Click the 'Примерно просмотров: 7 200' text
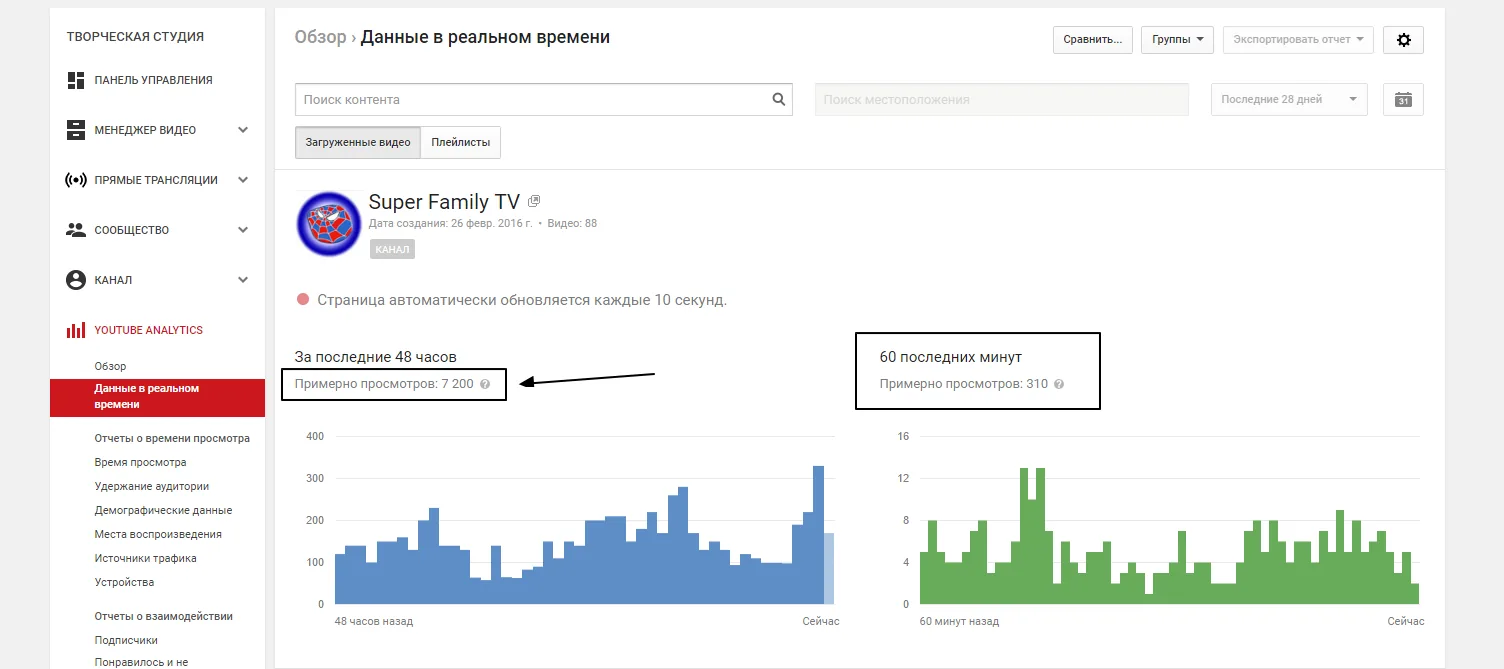 click(x=384, y=384)
